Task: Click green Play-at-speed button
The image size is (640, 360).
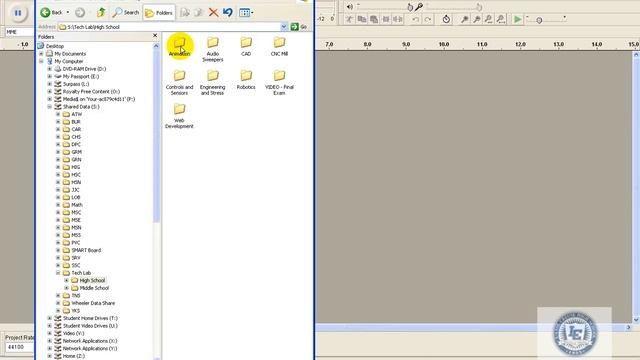Action: 517,19
